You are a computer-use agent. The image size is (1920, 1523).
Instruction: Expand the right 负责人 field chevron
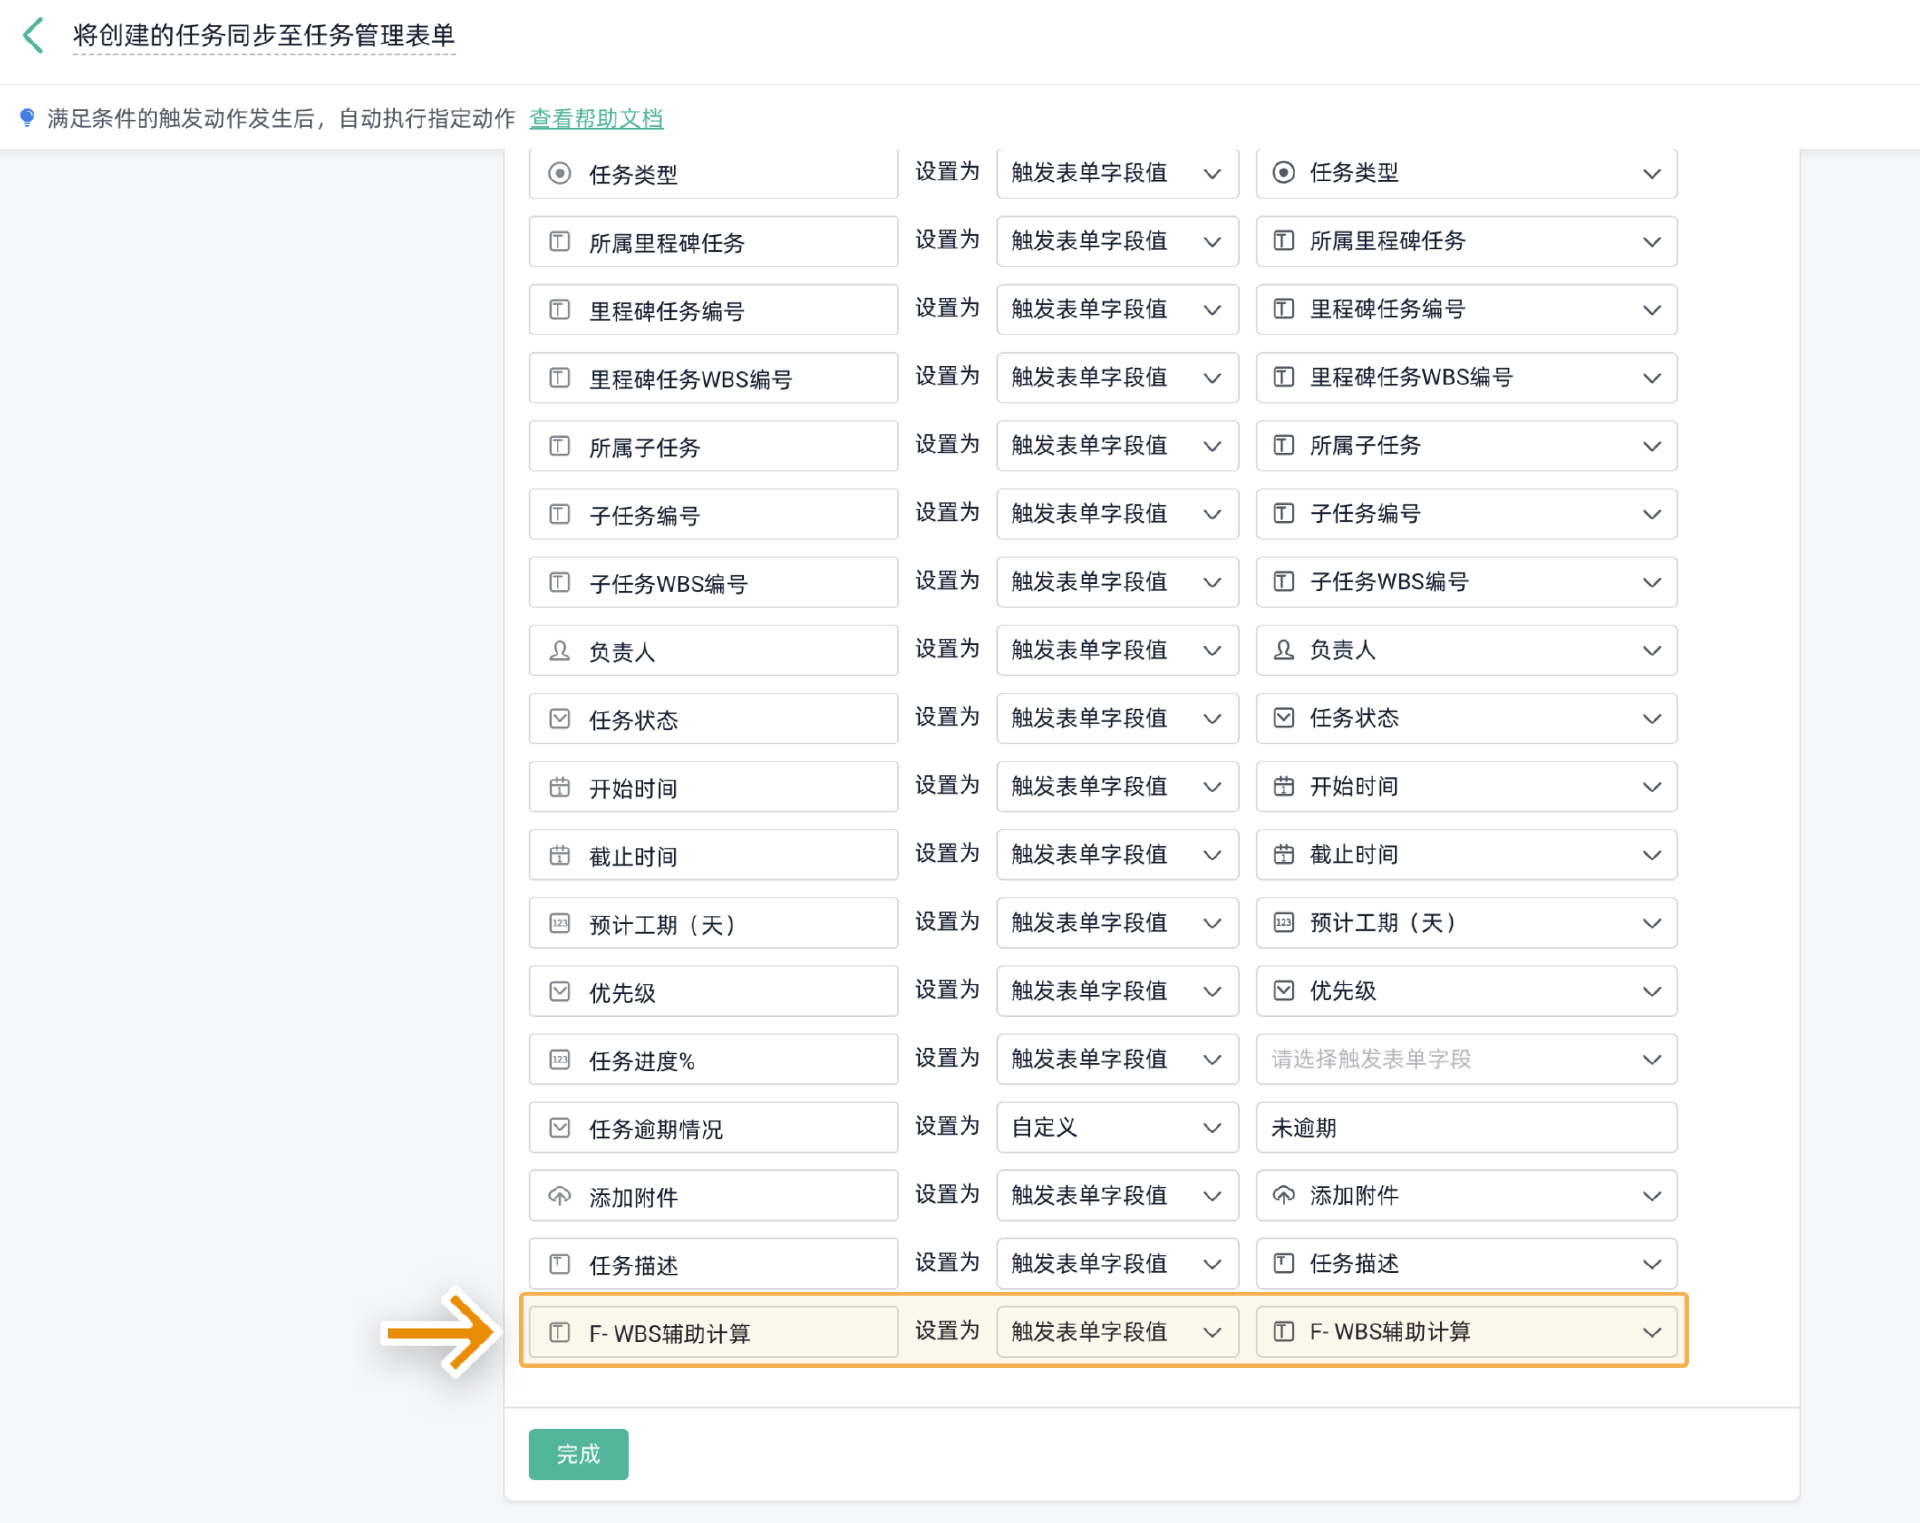pyautogui.click(x=1651, y=651)
